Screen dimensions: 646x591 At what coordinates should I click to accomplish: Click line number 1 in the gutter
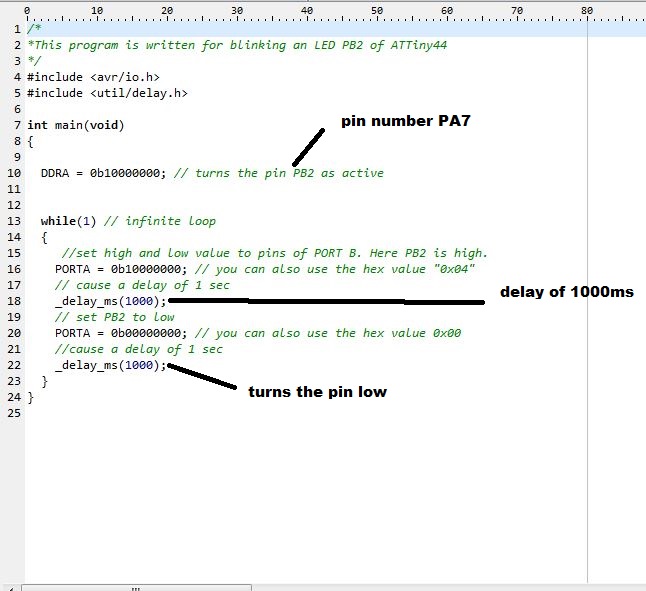click(x=17, y=29)
